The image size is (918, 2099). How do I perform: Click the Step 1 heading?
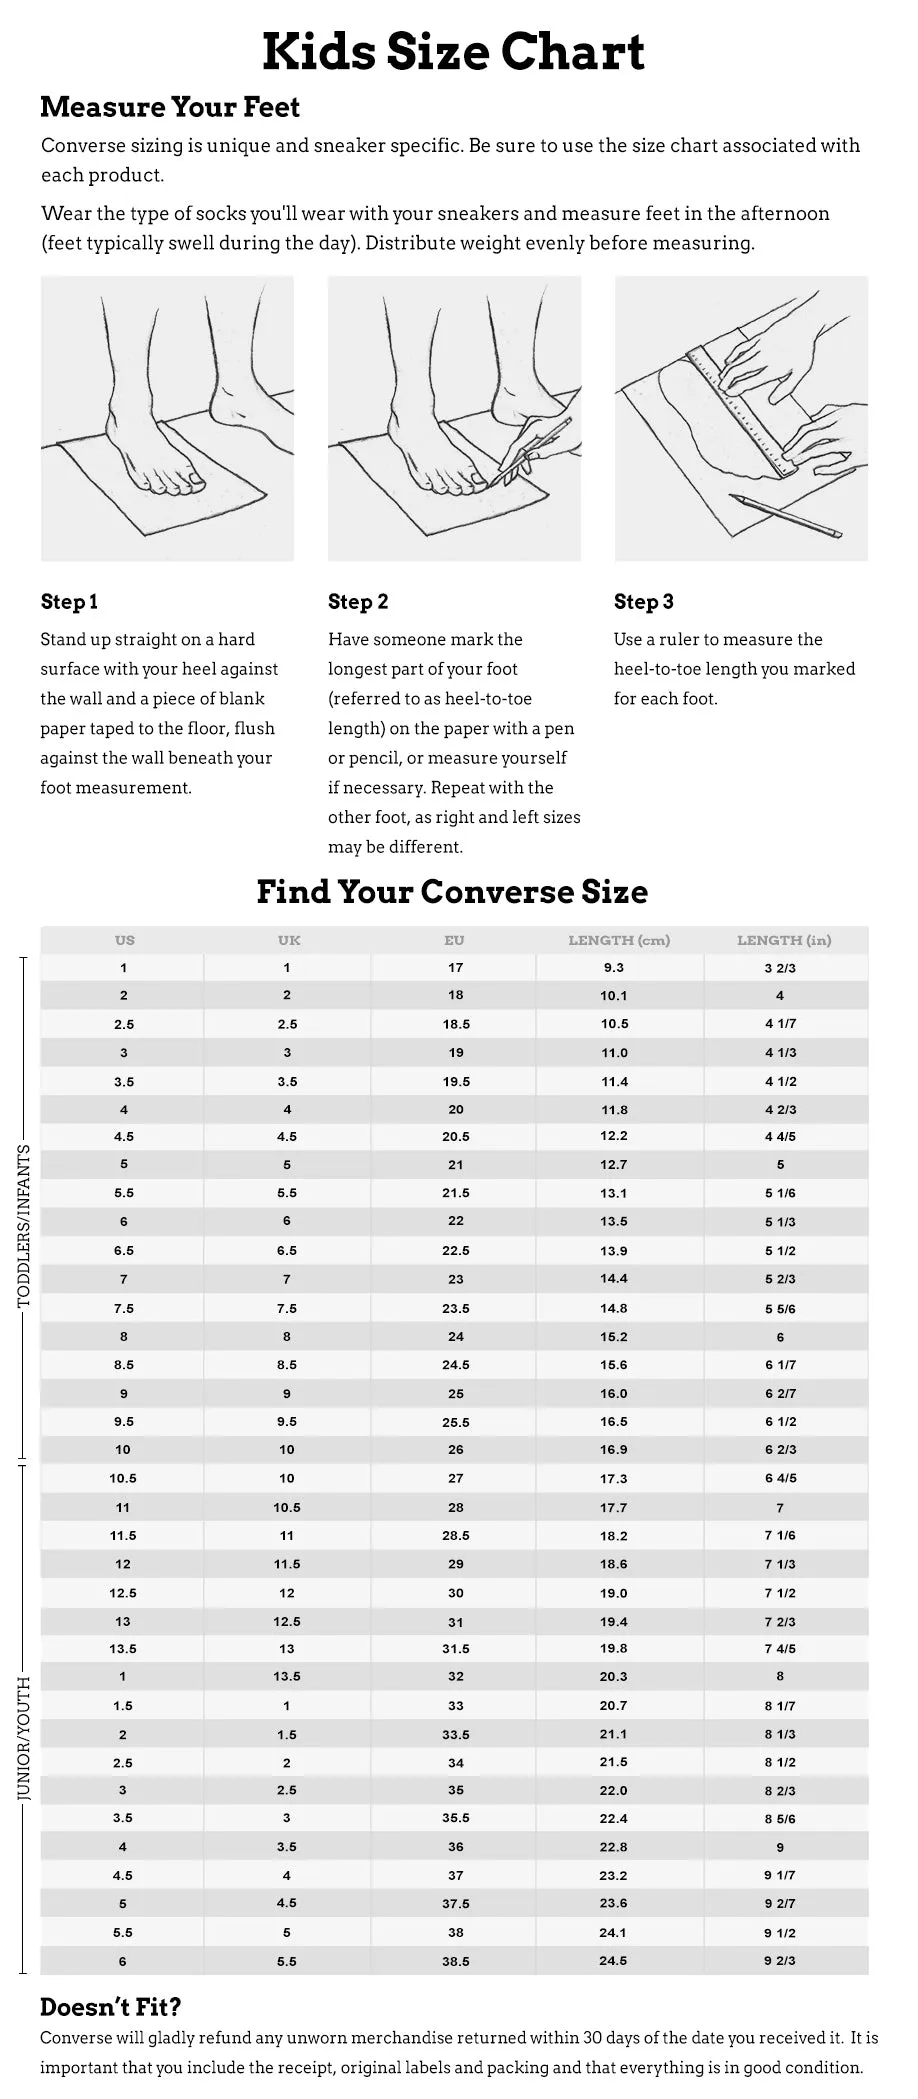pyautogui.click(x=69, y=601)
